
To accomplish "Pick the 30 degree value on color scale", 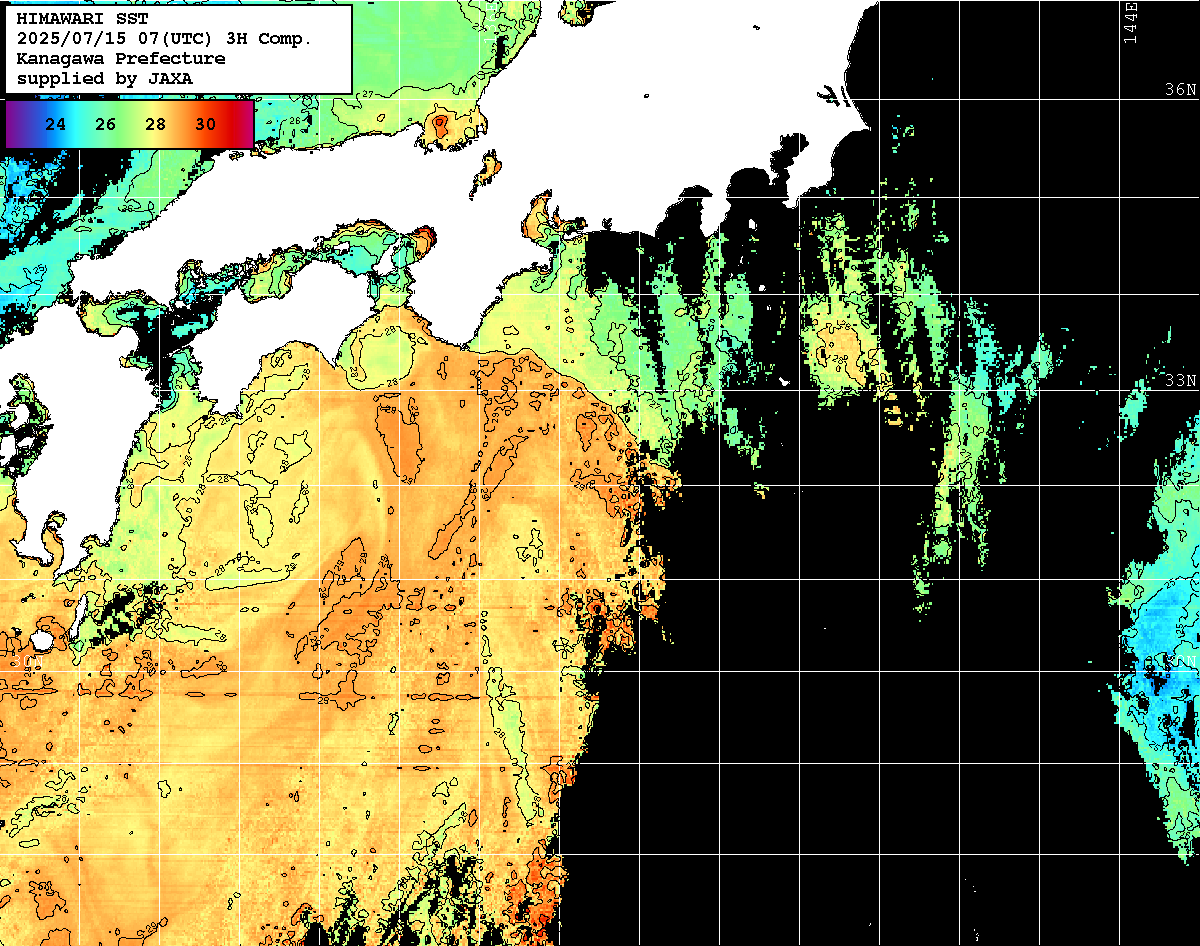I will tap(206, 125).
